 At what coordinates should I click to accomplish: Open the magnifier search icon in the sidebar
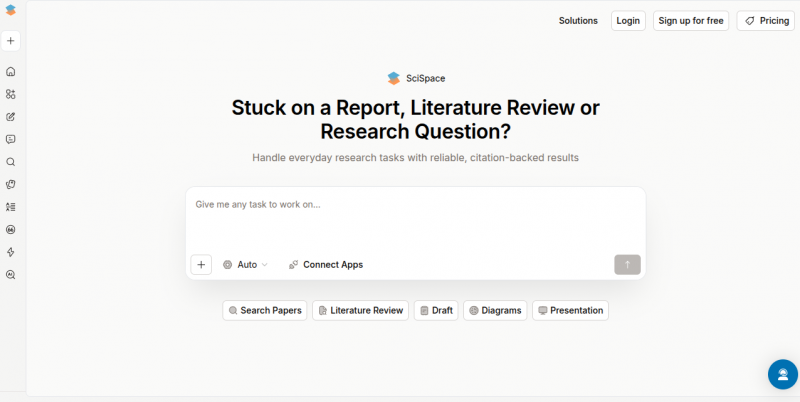coord(10,162)
